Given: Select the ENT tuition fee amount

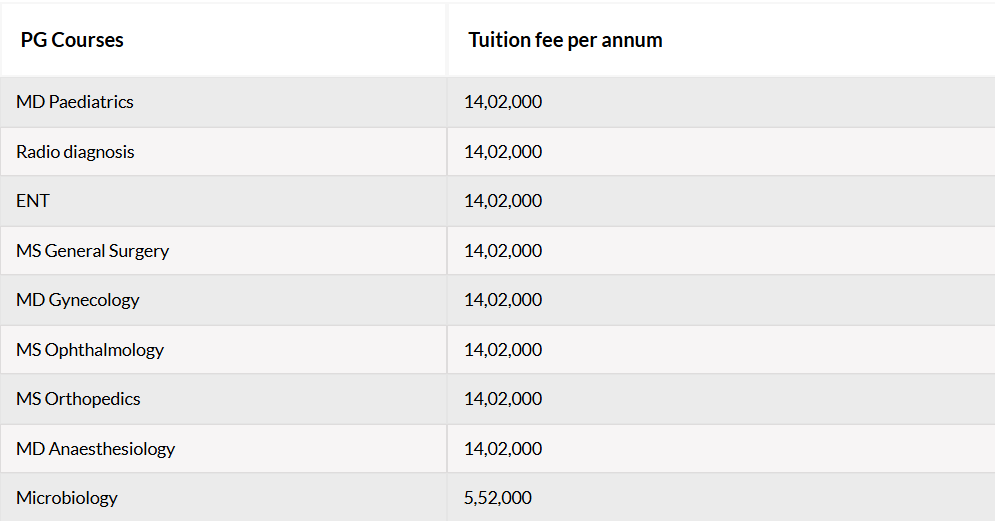Looking at the screenshot, I should [x=503, y=201].
